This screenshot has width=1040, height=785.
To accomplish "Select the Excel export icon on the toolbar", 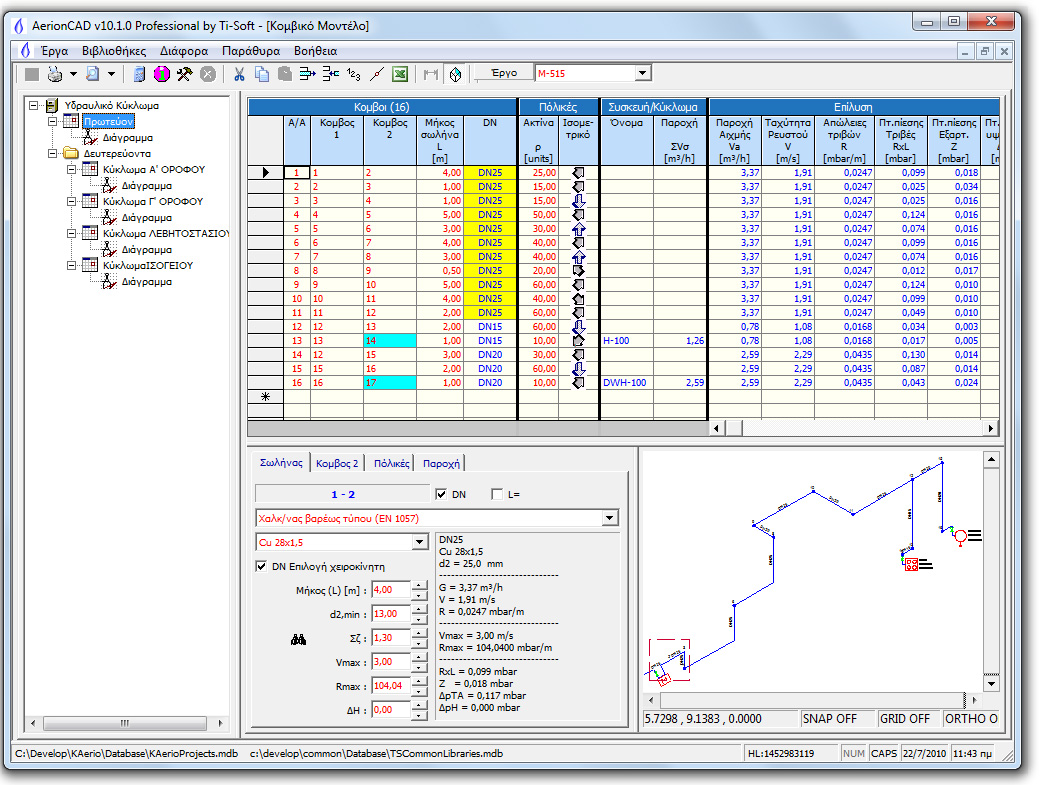I will pyautogui.click(x=398, y=72).
